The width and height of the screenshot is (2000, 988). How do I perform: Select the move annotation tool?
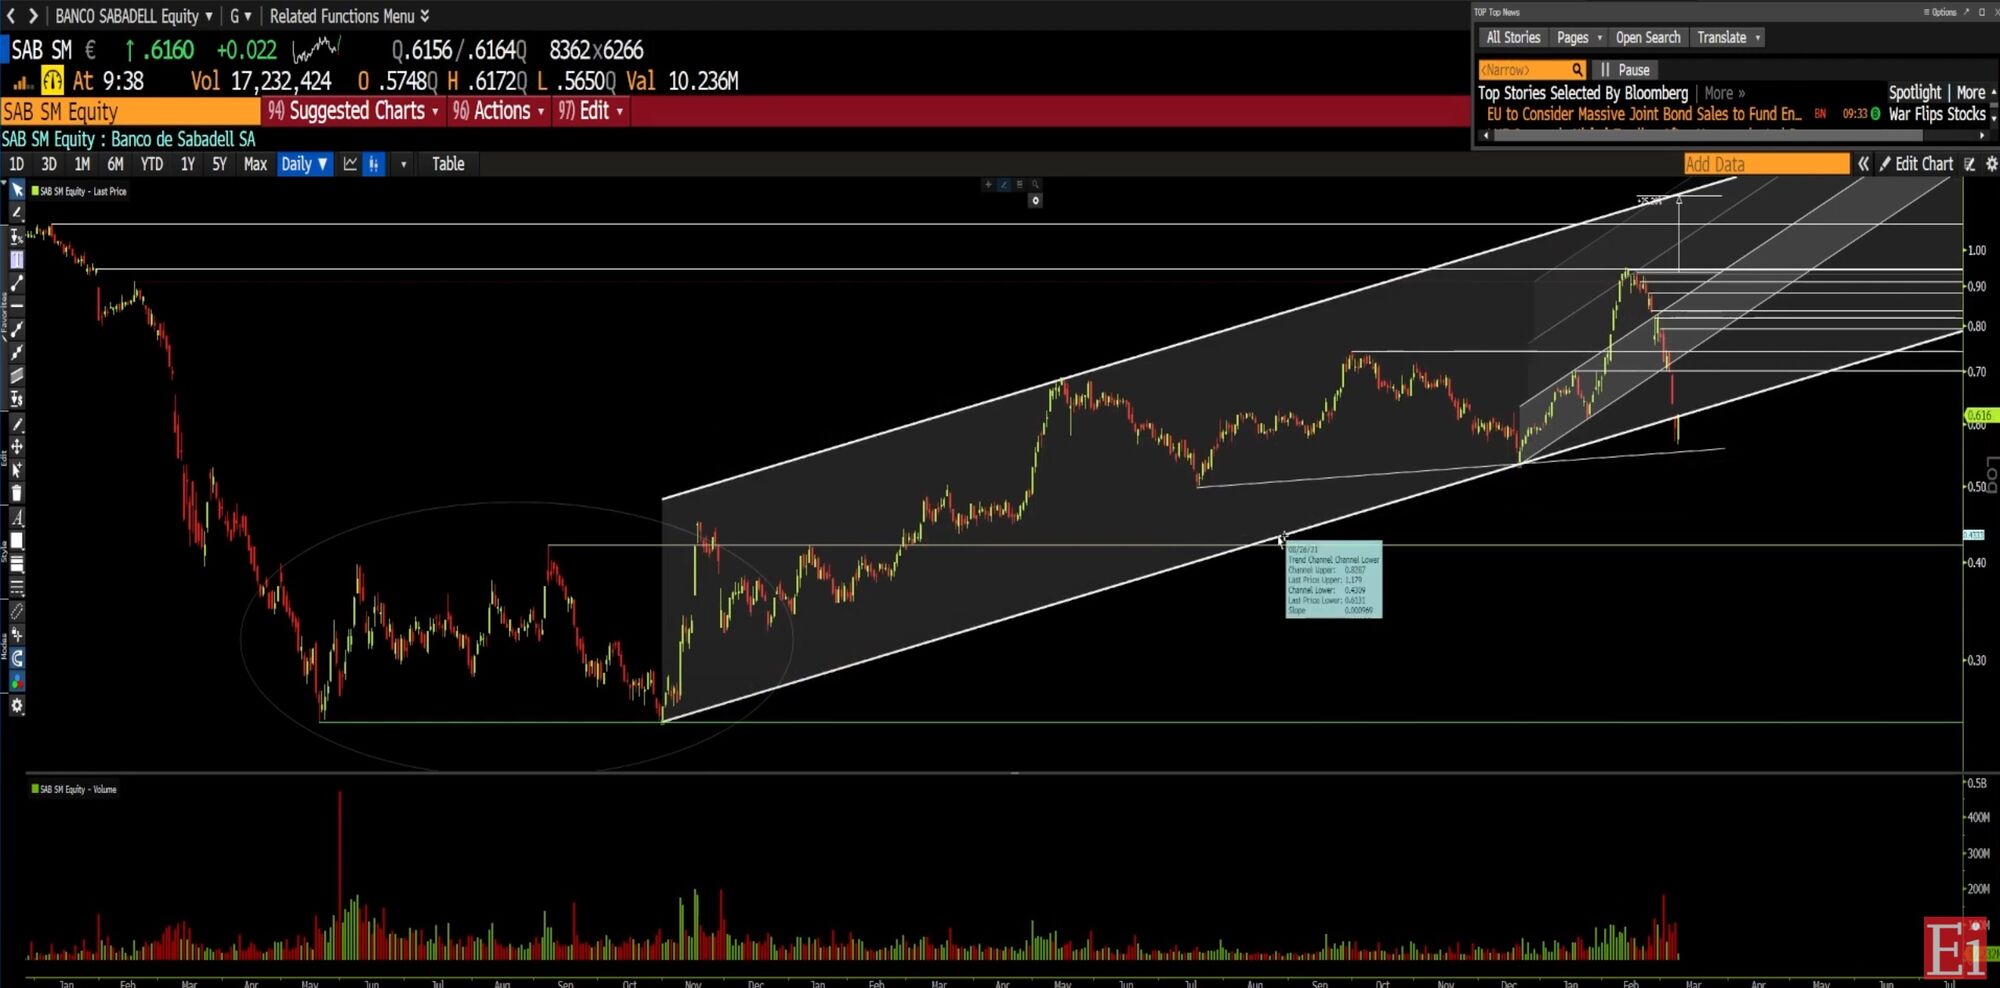click(x=17, y=447)
